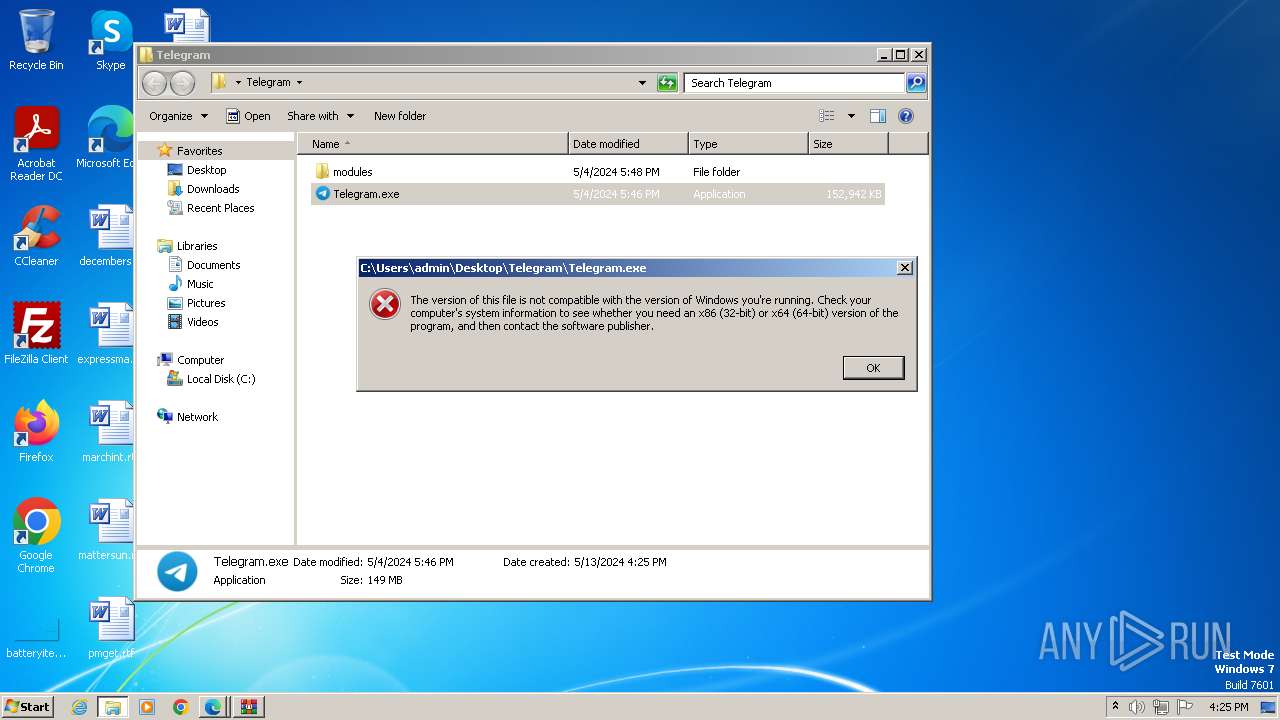Open Desktop in navigation pane
Viewport: 1280px width, 720px height.
206,170
